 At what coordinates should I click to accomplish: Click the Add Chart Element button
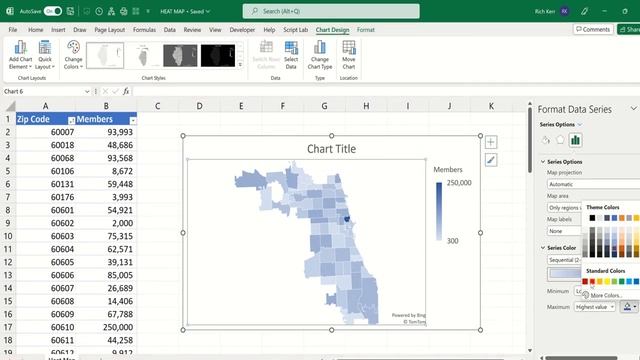pos(20,55)
